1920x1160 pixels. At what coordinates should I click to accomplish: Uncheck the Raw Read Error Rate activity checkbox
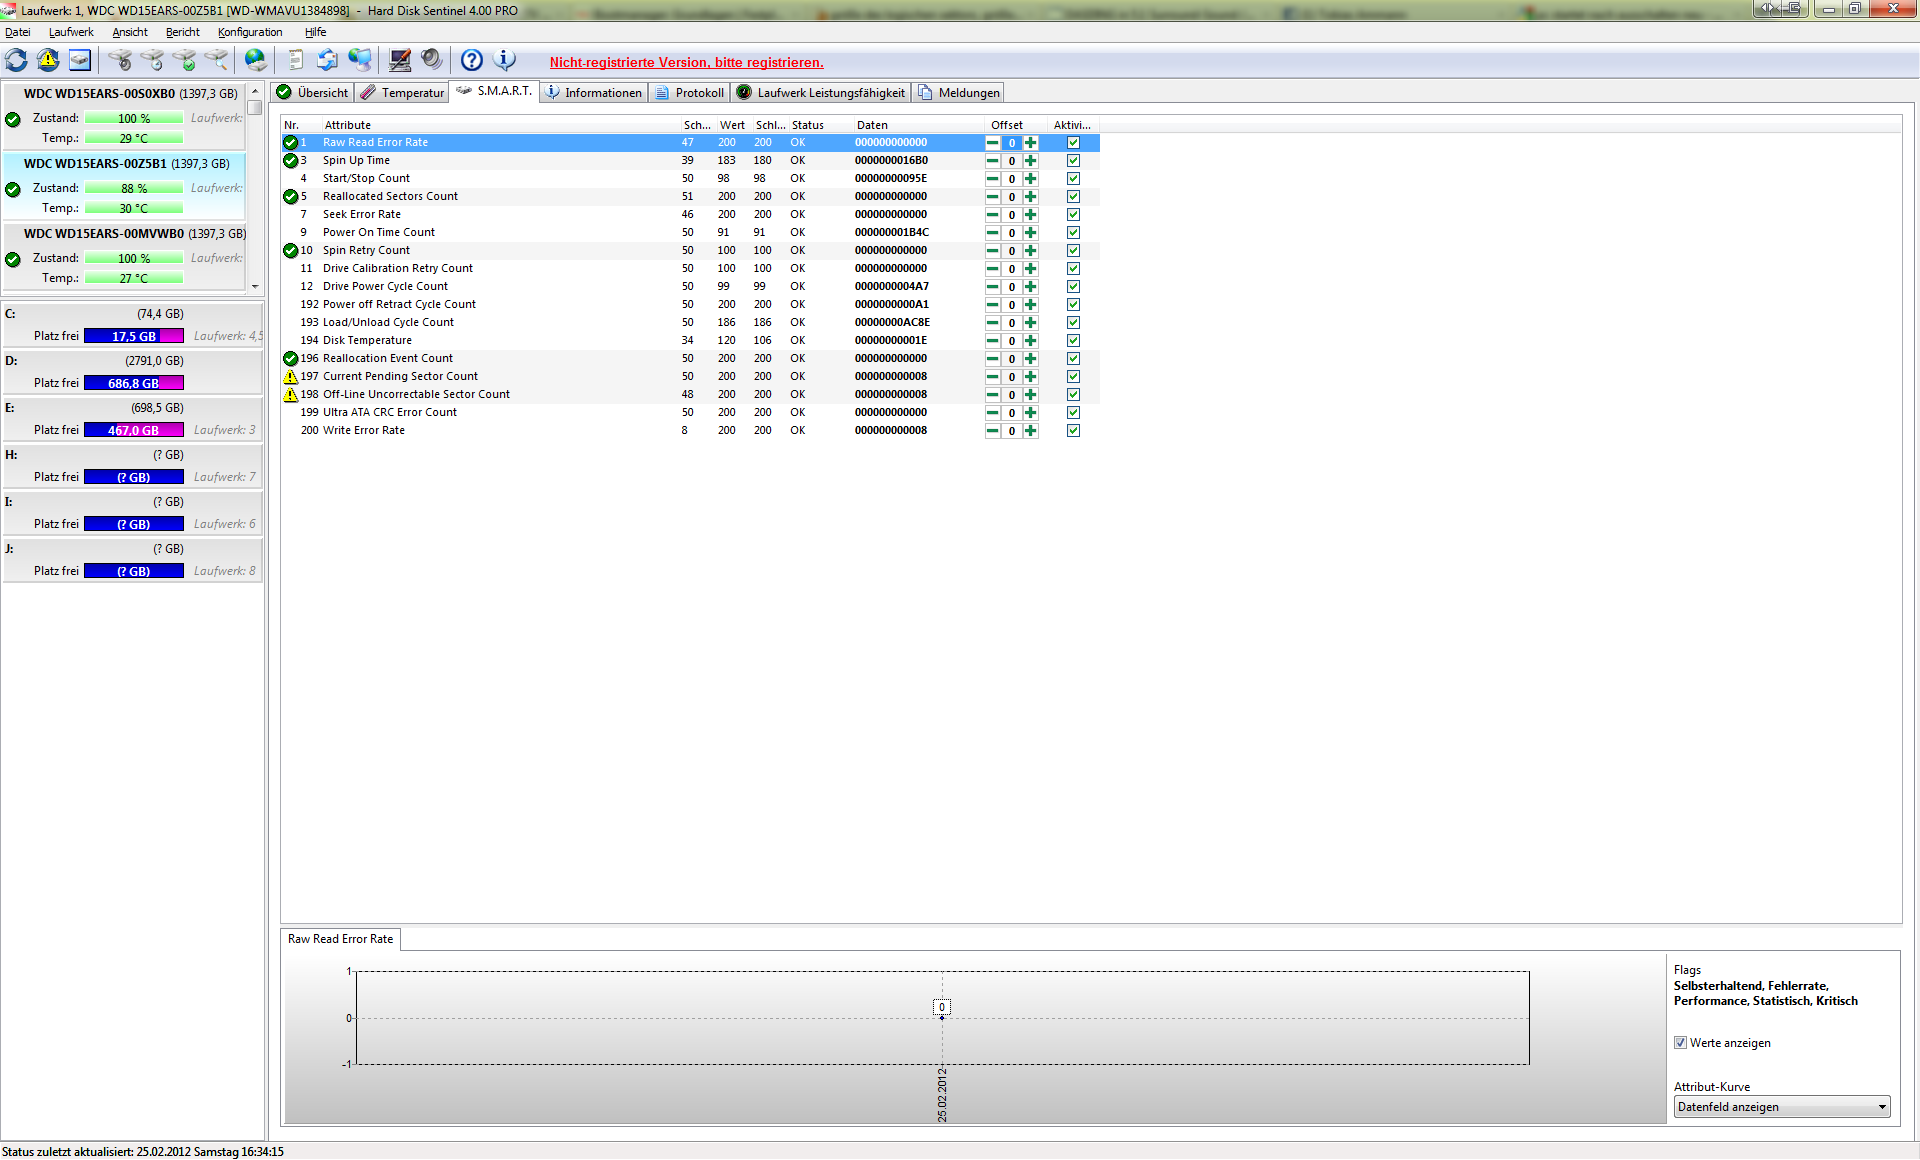click(x=1073, y=143)
